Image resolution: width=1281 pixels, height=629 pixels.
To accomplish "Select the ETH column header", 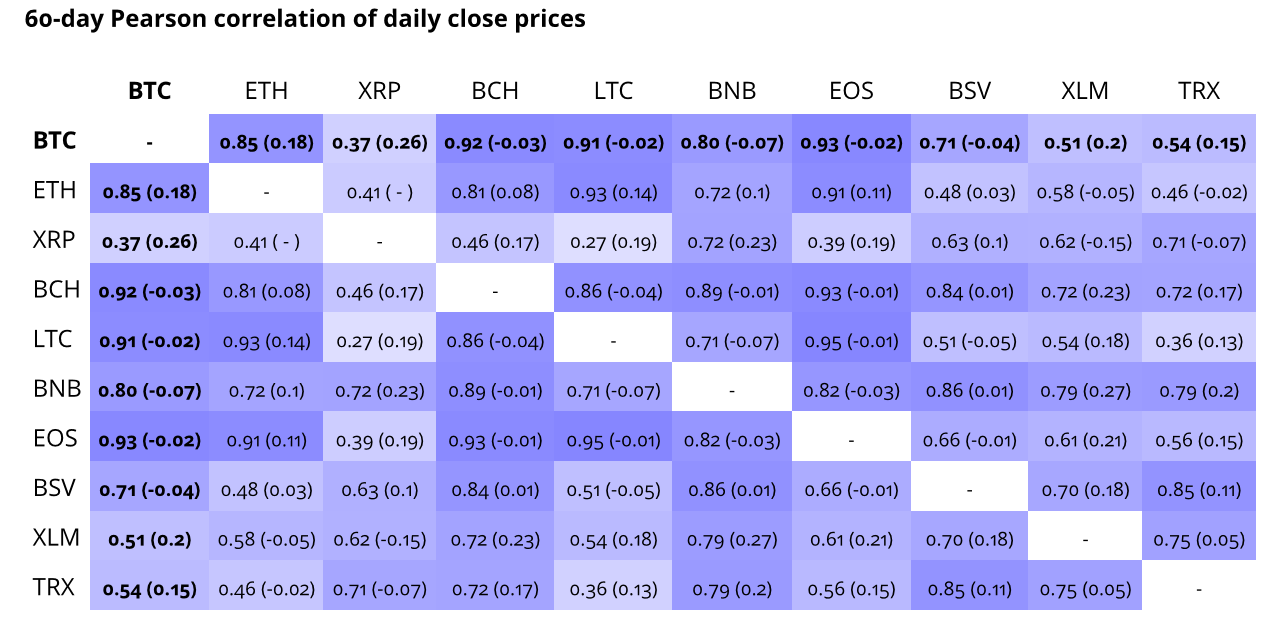I will pos(266,91).
